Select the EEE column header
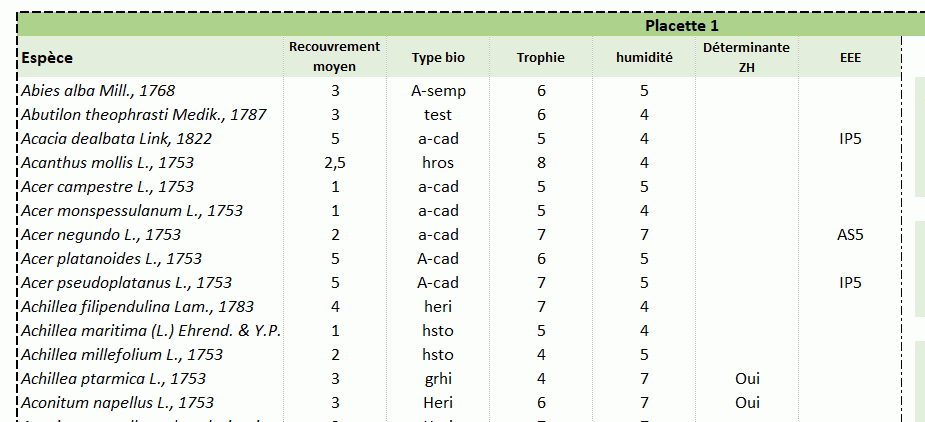This screenshot has width=925, height=422. point(850,58)
